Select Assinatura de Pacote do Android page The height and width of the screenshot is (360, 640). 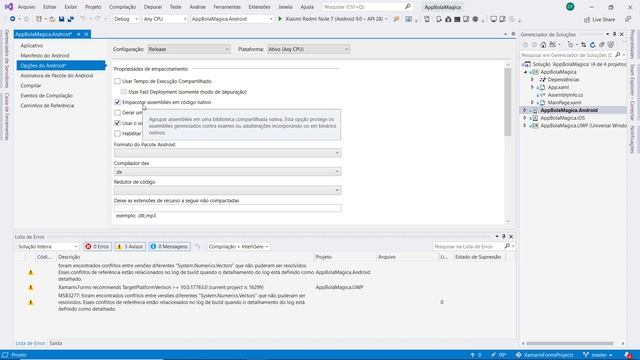click(x=57, y=76)
